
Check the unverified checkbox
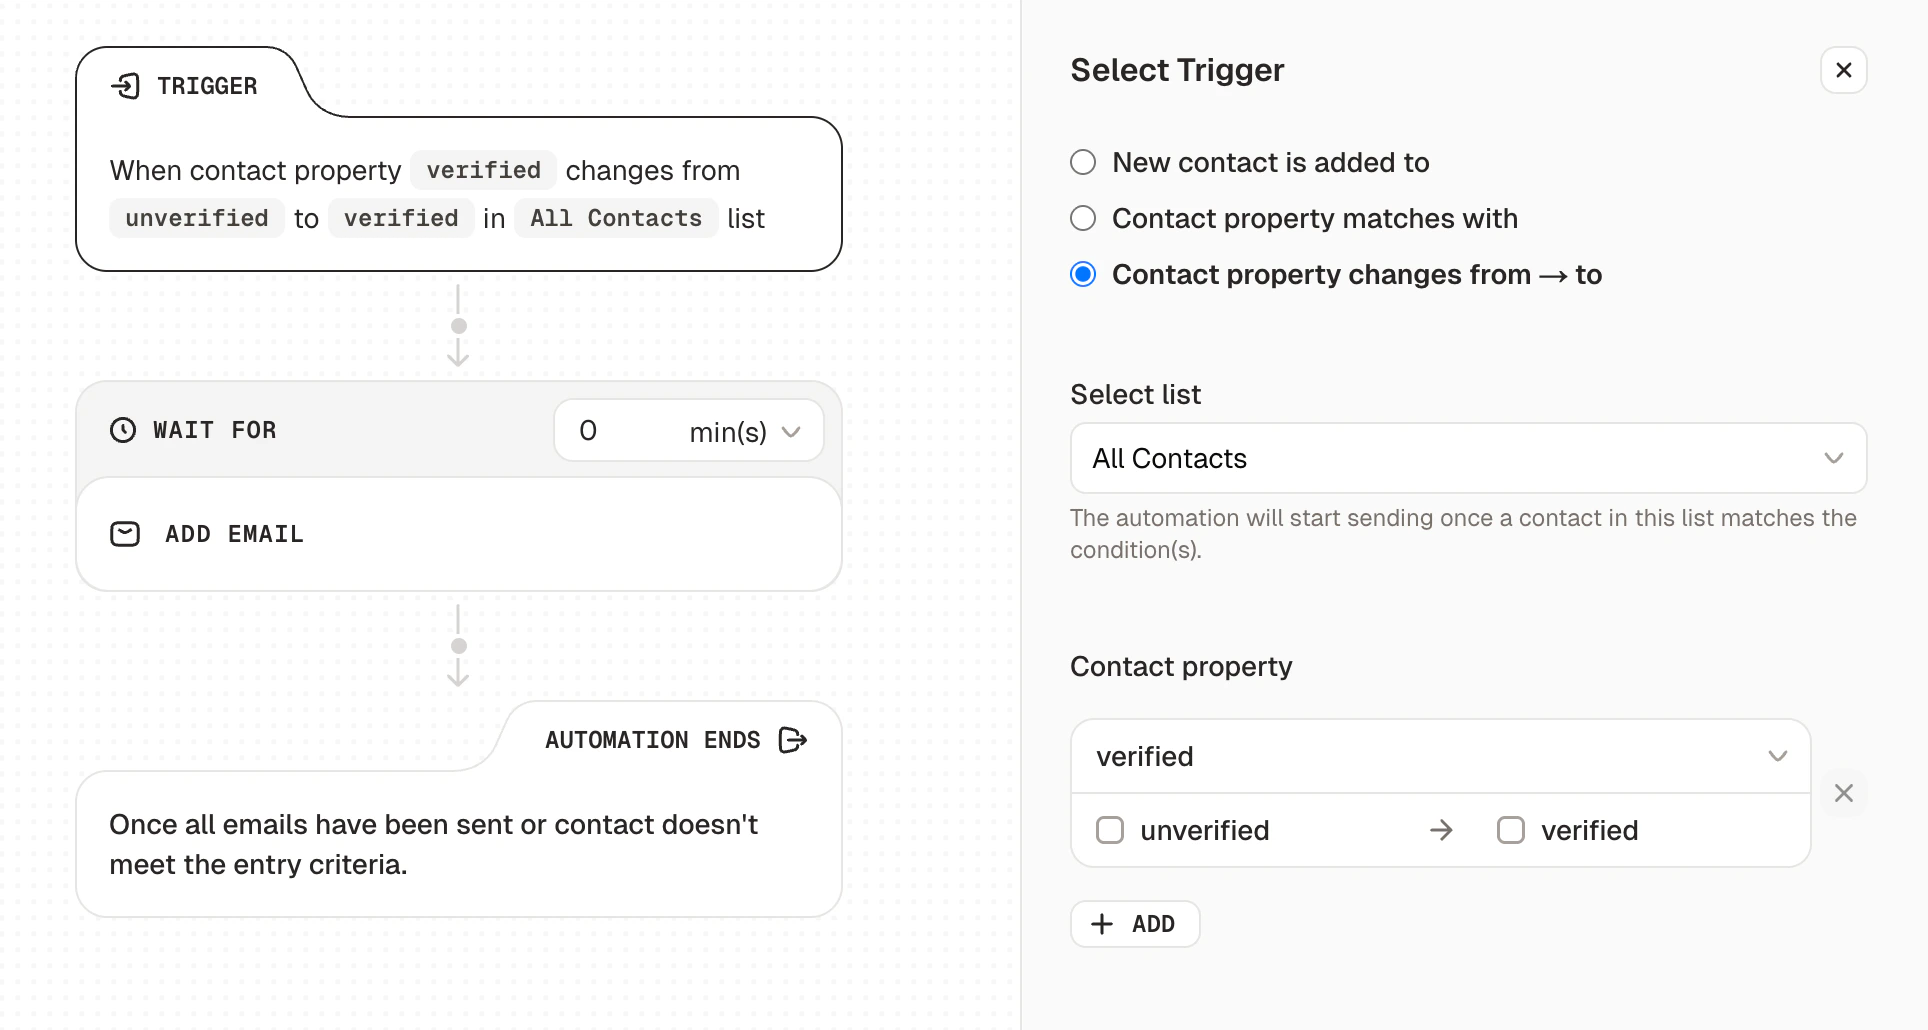tap(1110, 830)
